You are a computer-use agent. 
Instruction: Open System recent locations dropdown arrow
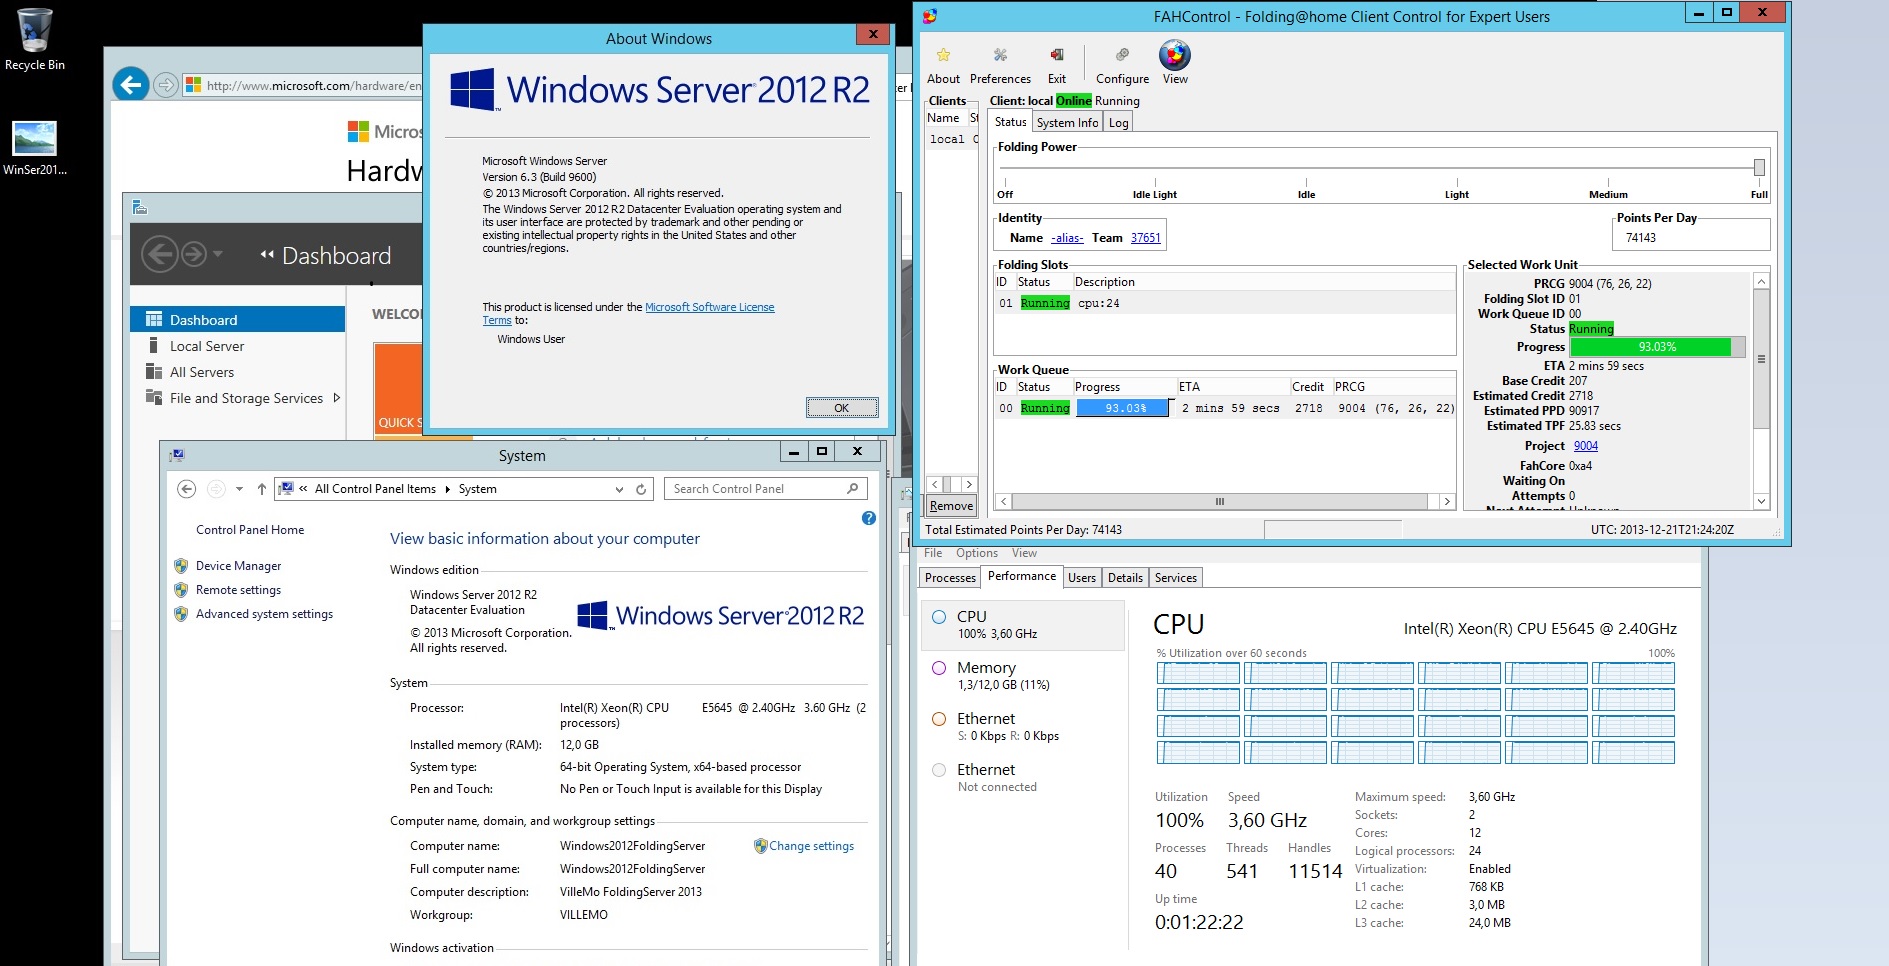239,489
